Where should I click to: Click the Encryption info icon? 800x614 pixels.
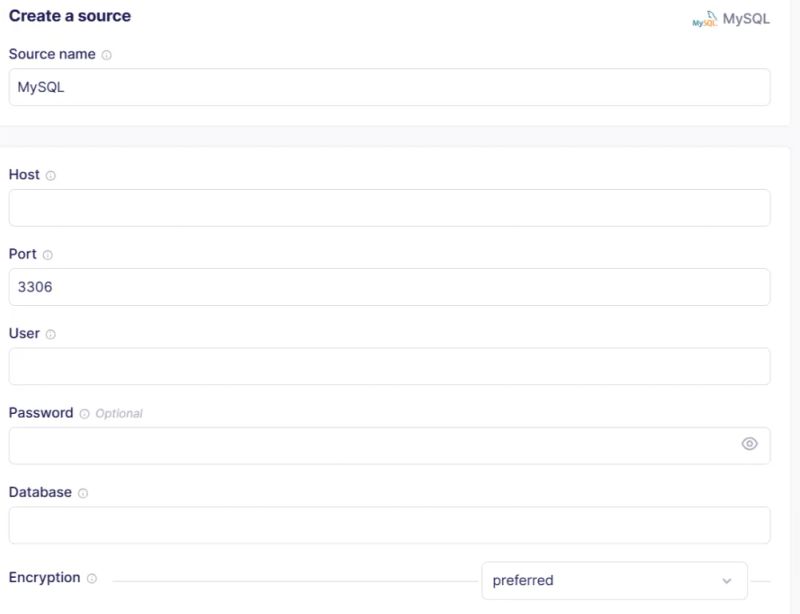click(92, 578)
